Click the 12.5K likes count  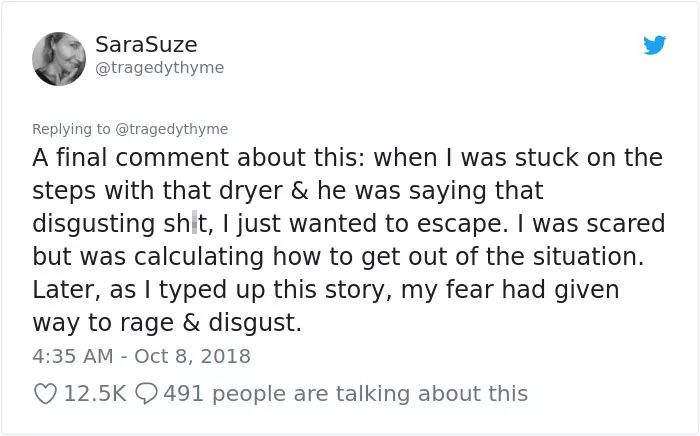tap(95, 394)
